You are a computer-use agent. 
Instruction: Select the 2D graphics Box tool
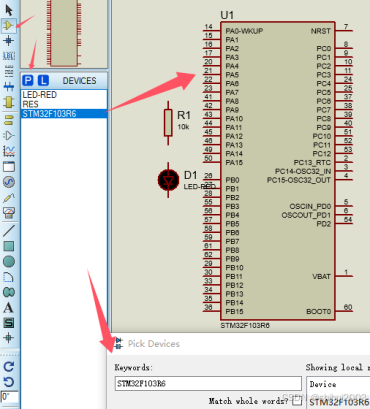(9, 246)
